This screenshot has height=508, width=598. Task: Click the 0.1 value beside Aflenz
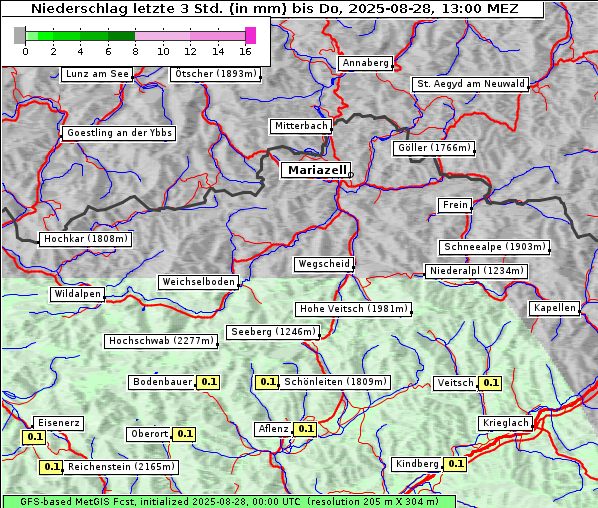[x=305, y=429]
